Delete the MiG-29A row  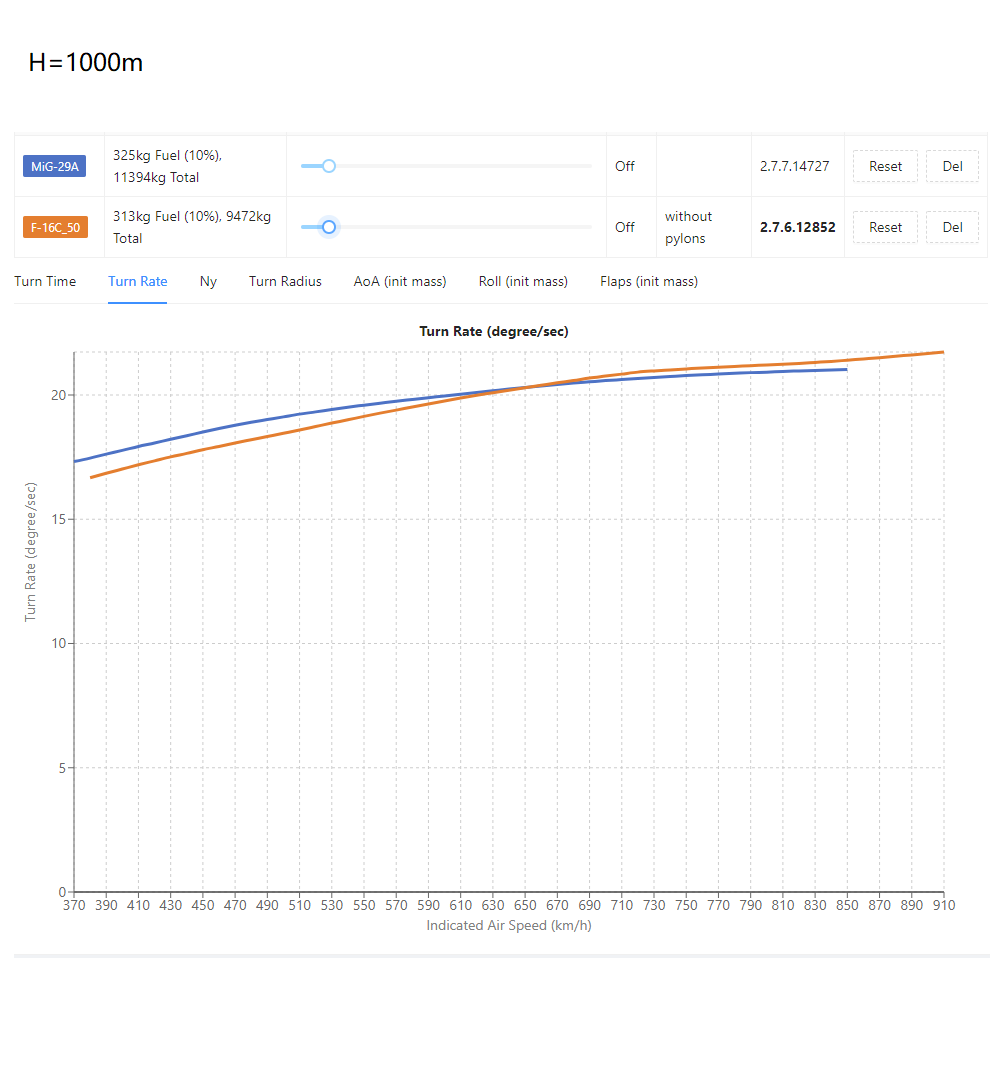(953, 167)
